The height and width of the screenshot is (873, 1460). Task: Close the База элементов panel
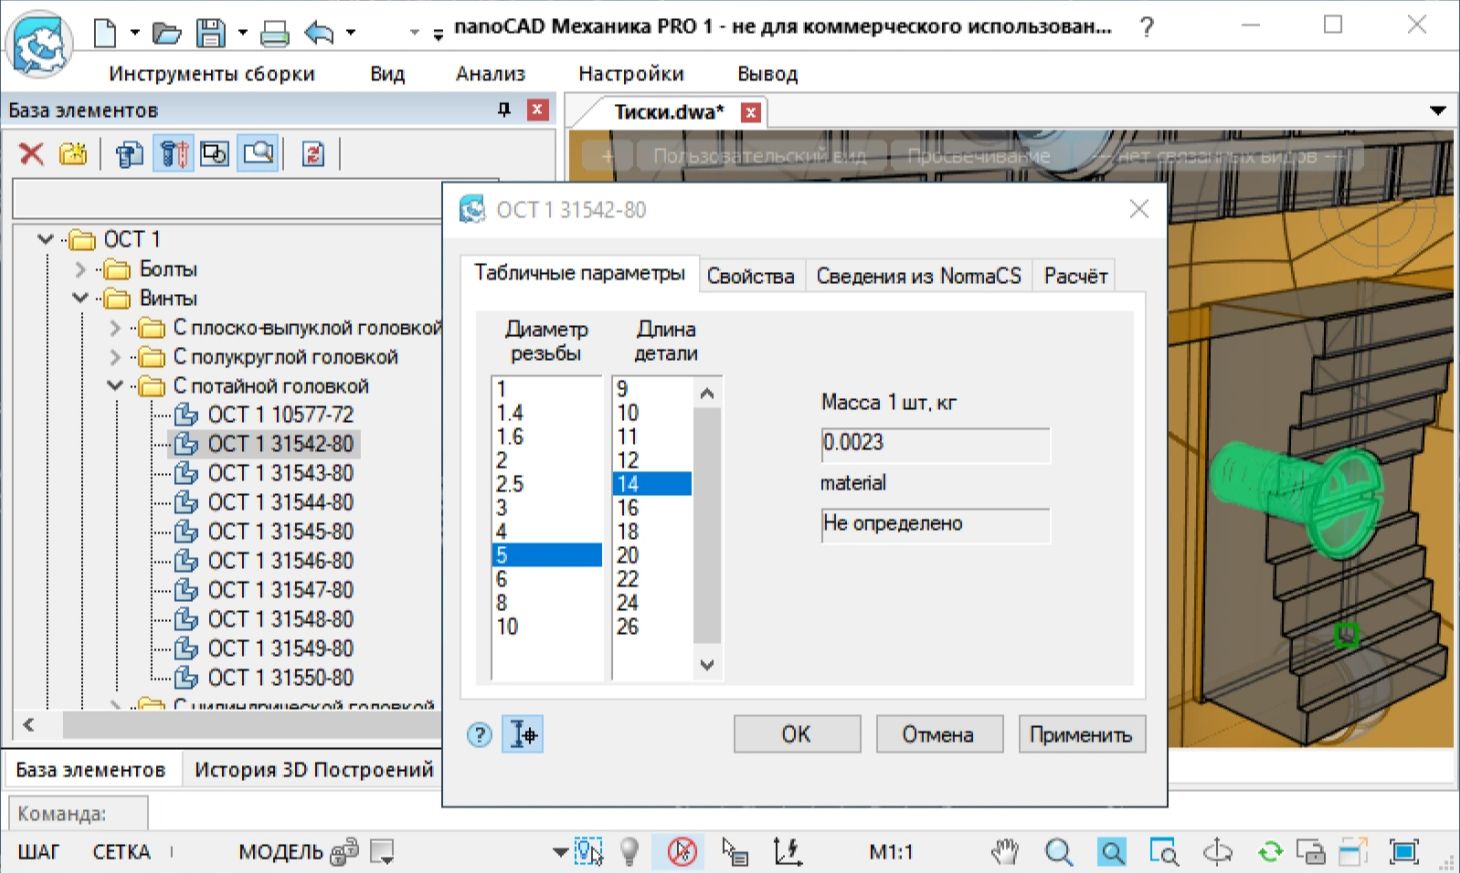538,110
